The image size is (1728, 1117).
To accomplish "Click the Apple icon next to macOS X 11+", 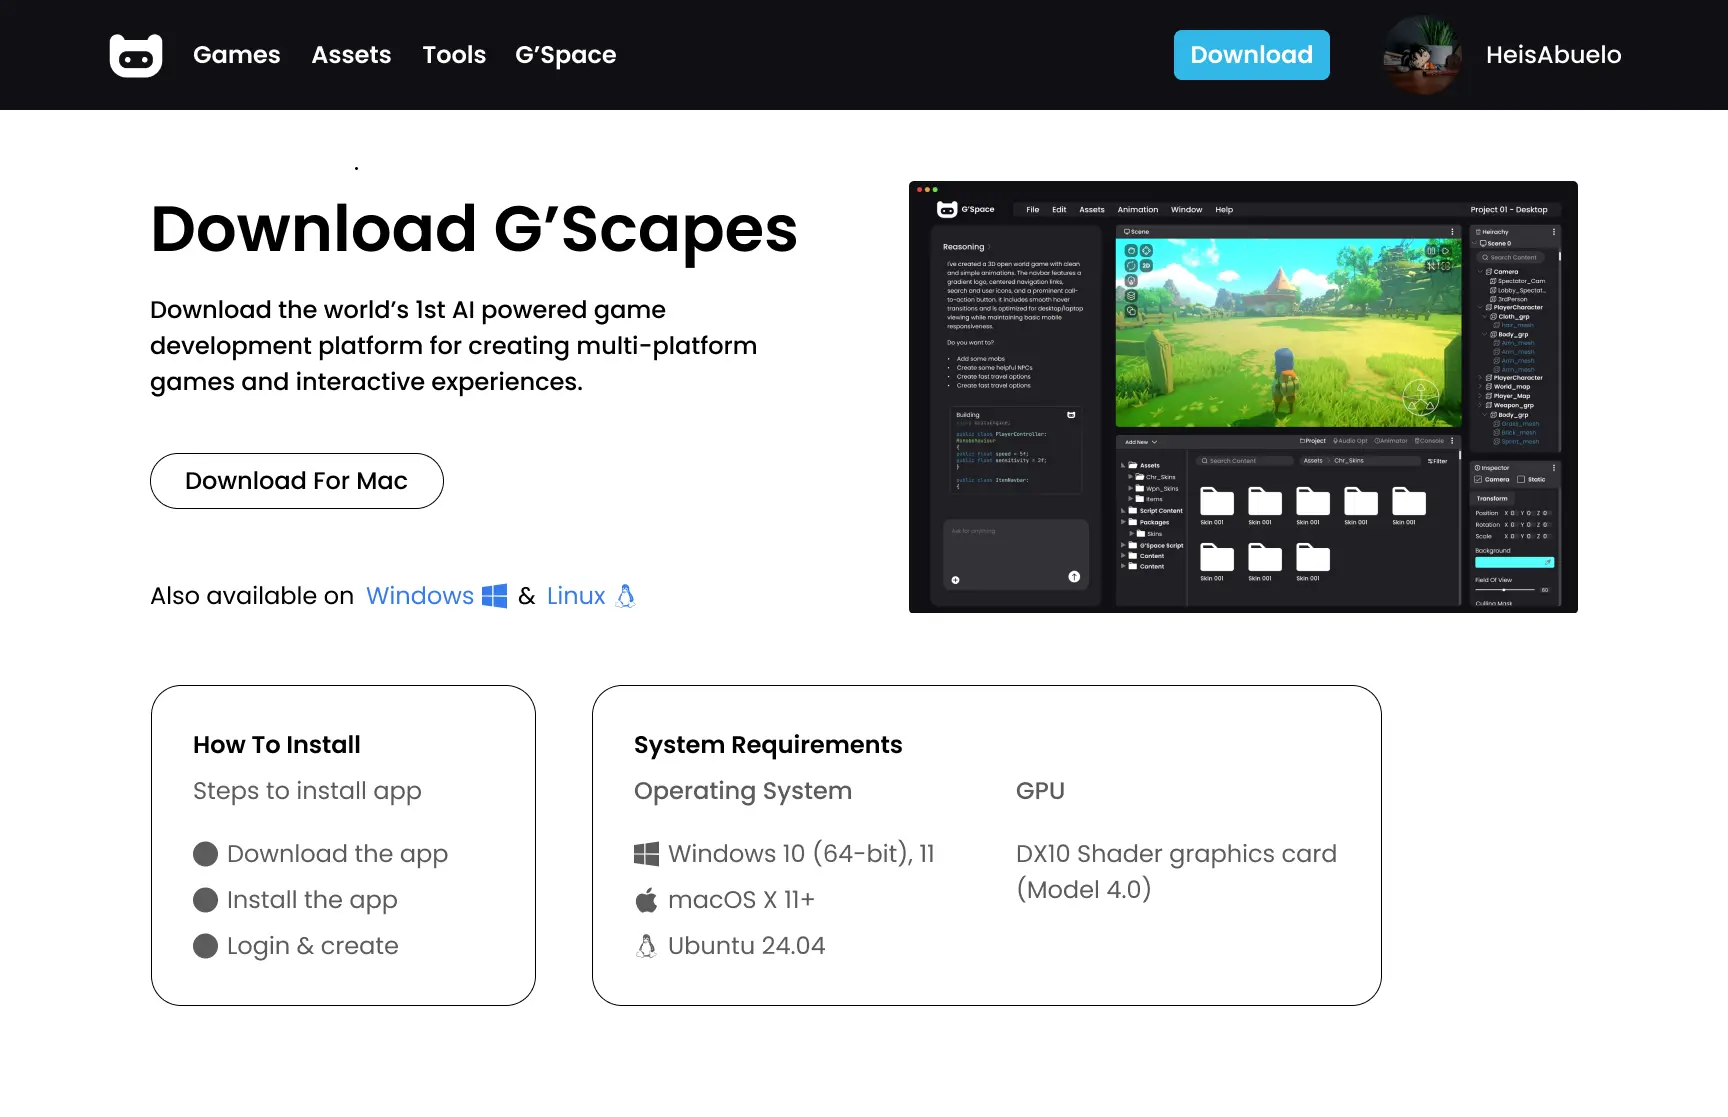I will click(x=647, y=900).
